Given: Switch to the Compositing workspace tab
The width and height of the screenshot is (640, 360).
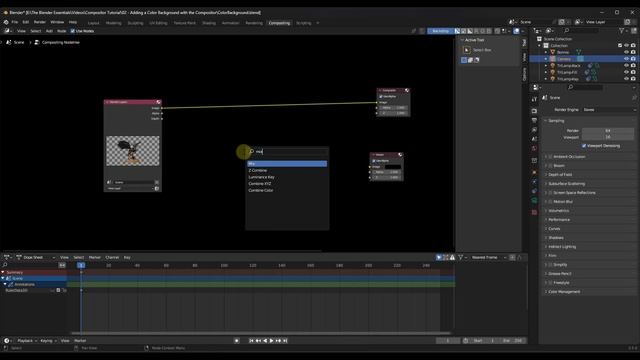Looking at the screenshot, I should tap(279, 23).
